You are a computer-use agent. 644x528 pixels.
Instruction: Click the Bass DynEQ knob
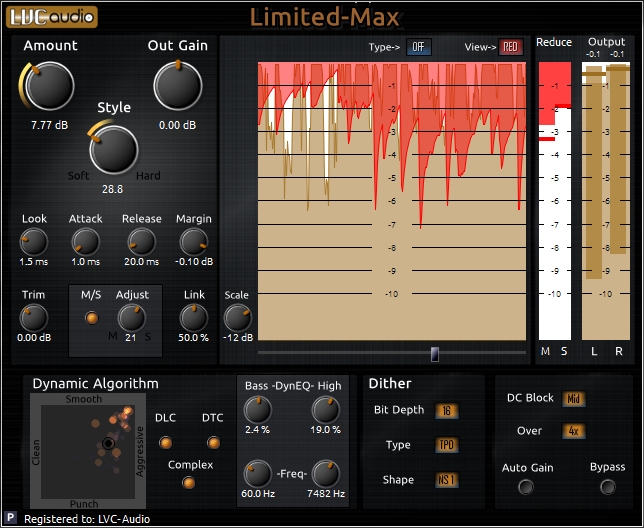click(258, 409)
